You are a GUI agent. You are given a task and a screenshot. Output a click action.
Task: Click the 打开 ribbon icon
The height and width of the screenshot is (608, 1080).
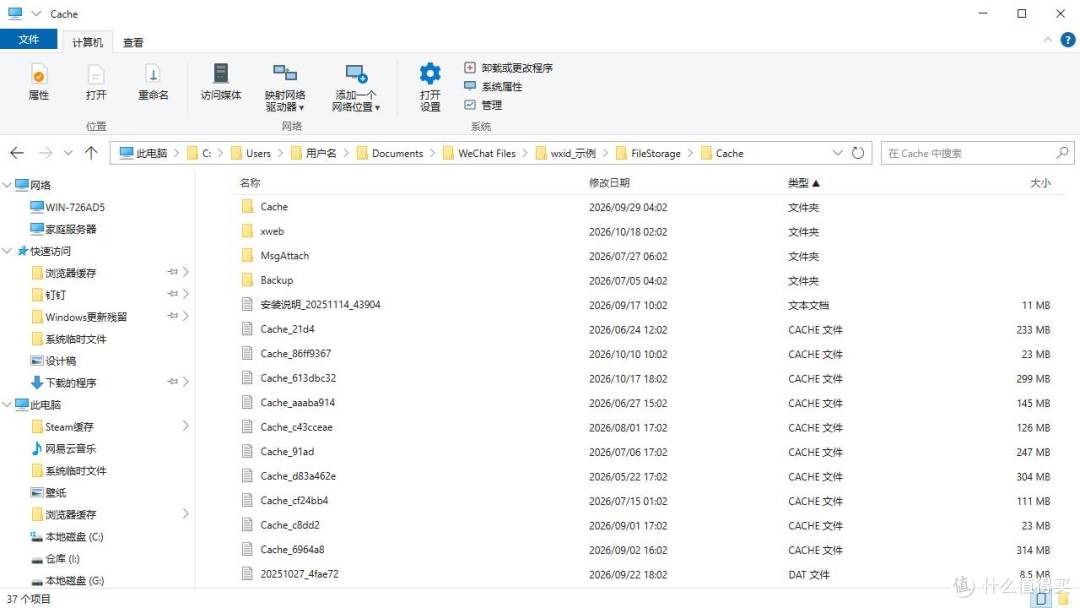(x=96, y=74)
